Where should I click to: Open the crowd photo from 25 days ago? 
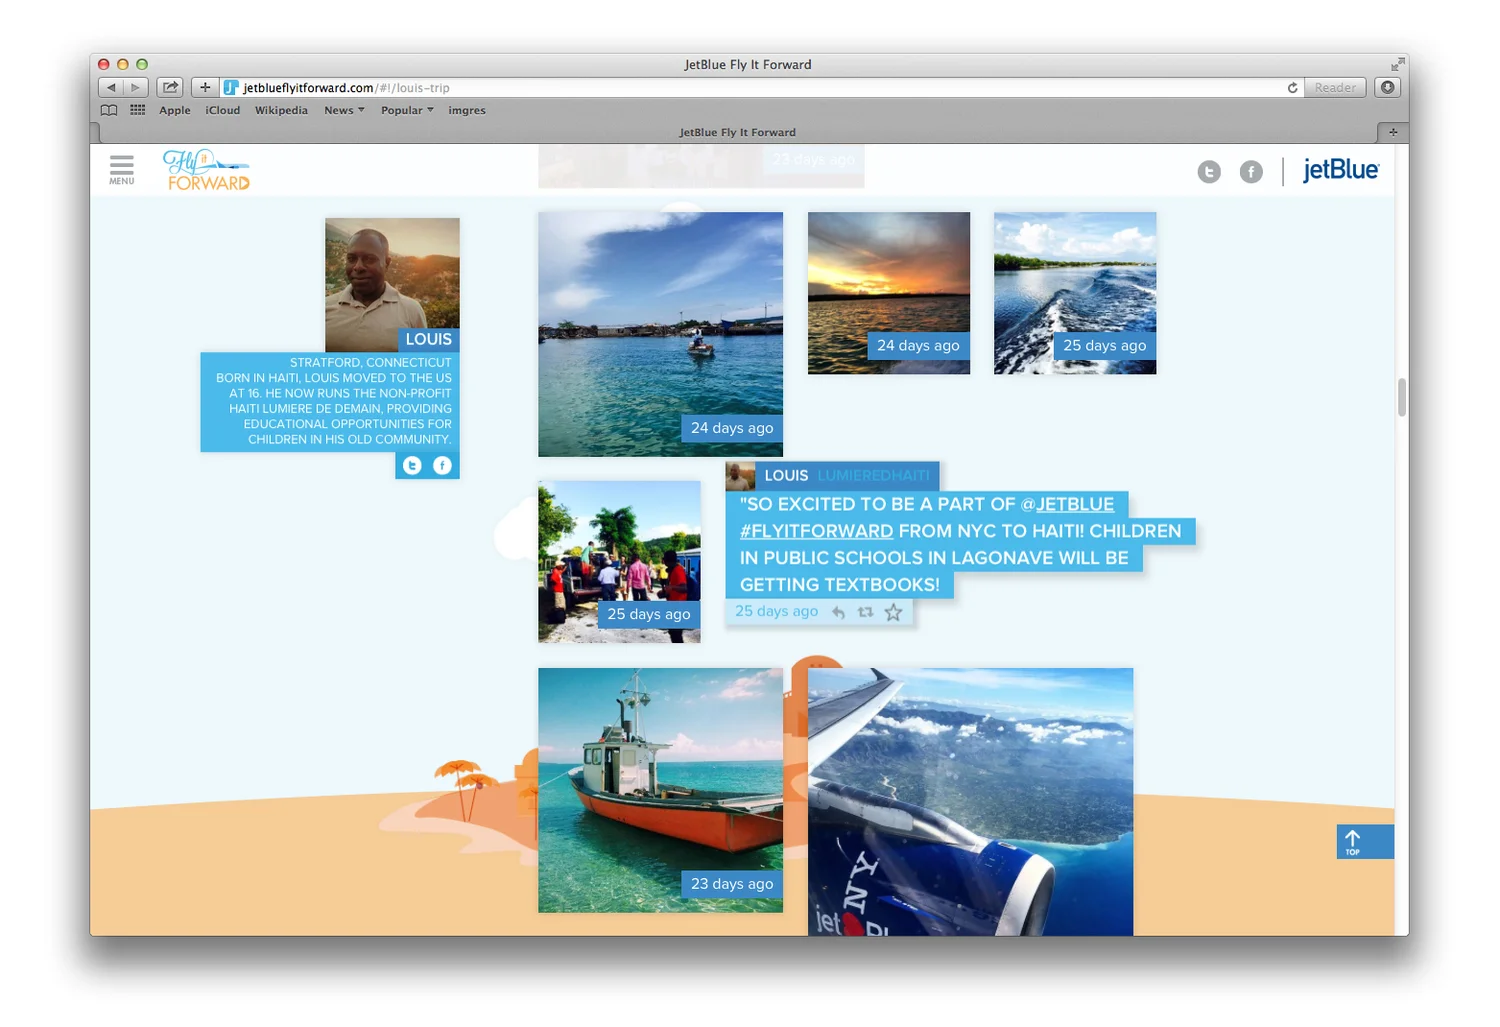coord(619,562)
